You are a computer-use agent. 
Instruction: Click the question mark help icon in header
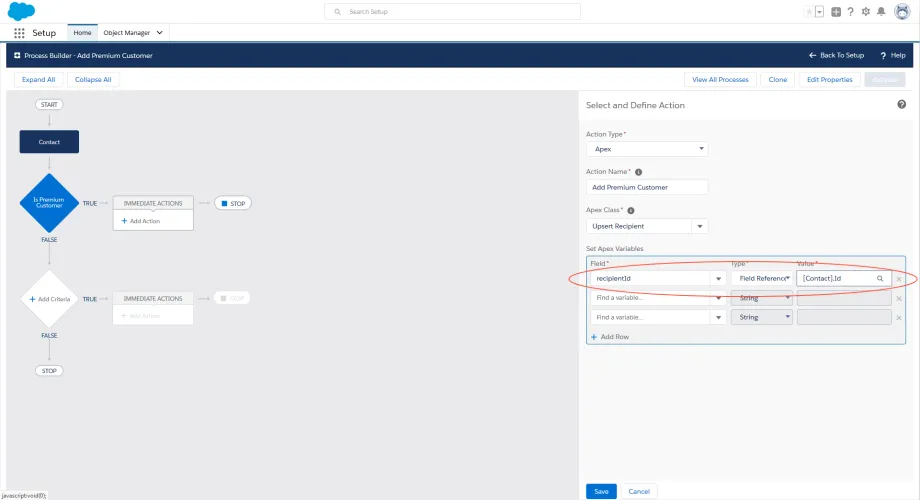[x=850, y=12]
